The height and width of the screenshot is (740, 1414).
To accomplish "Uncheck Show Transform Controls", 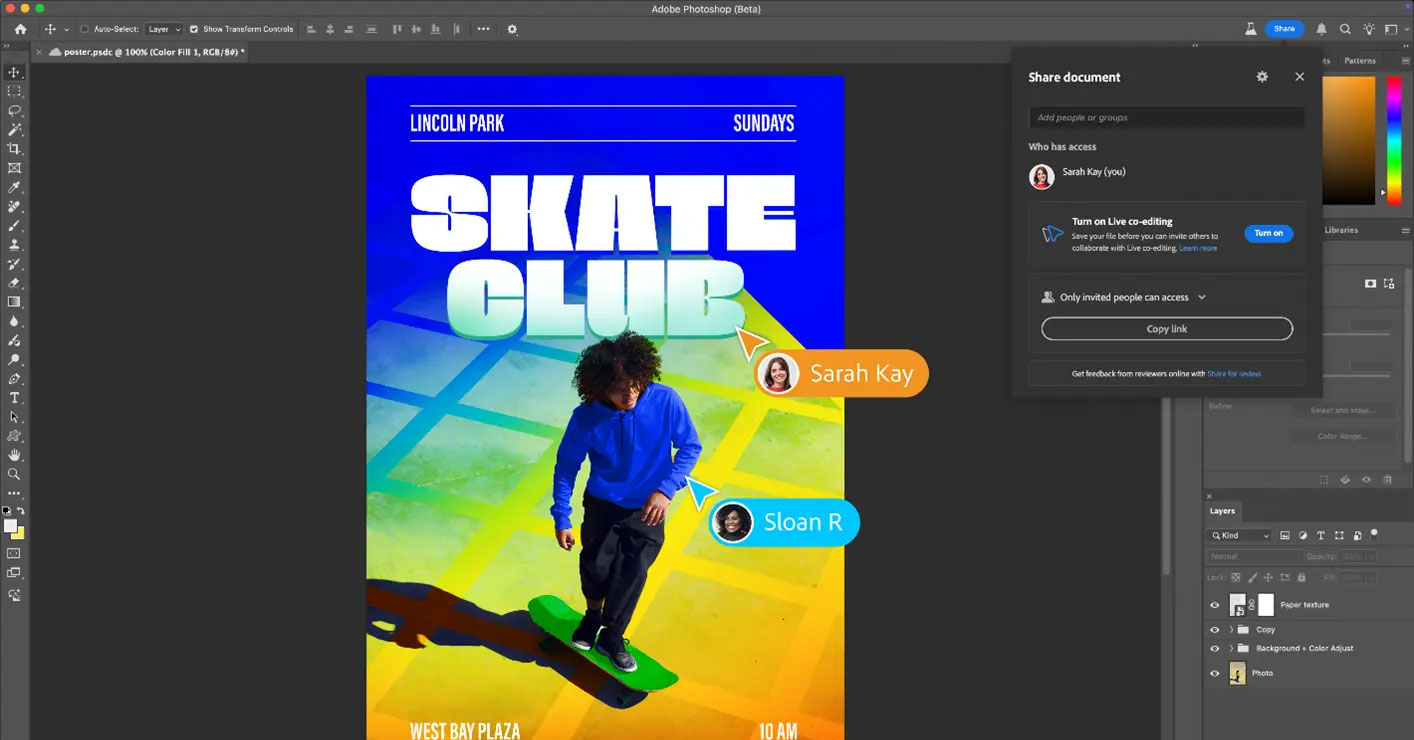I will click(194, 29).
